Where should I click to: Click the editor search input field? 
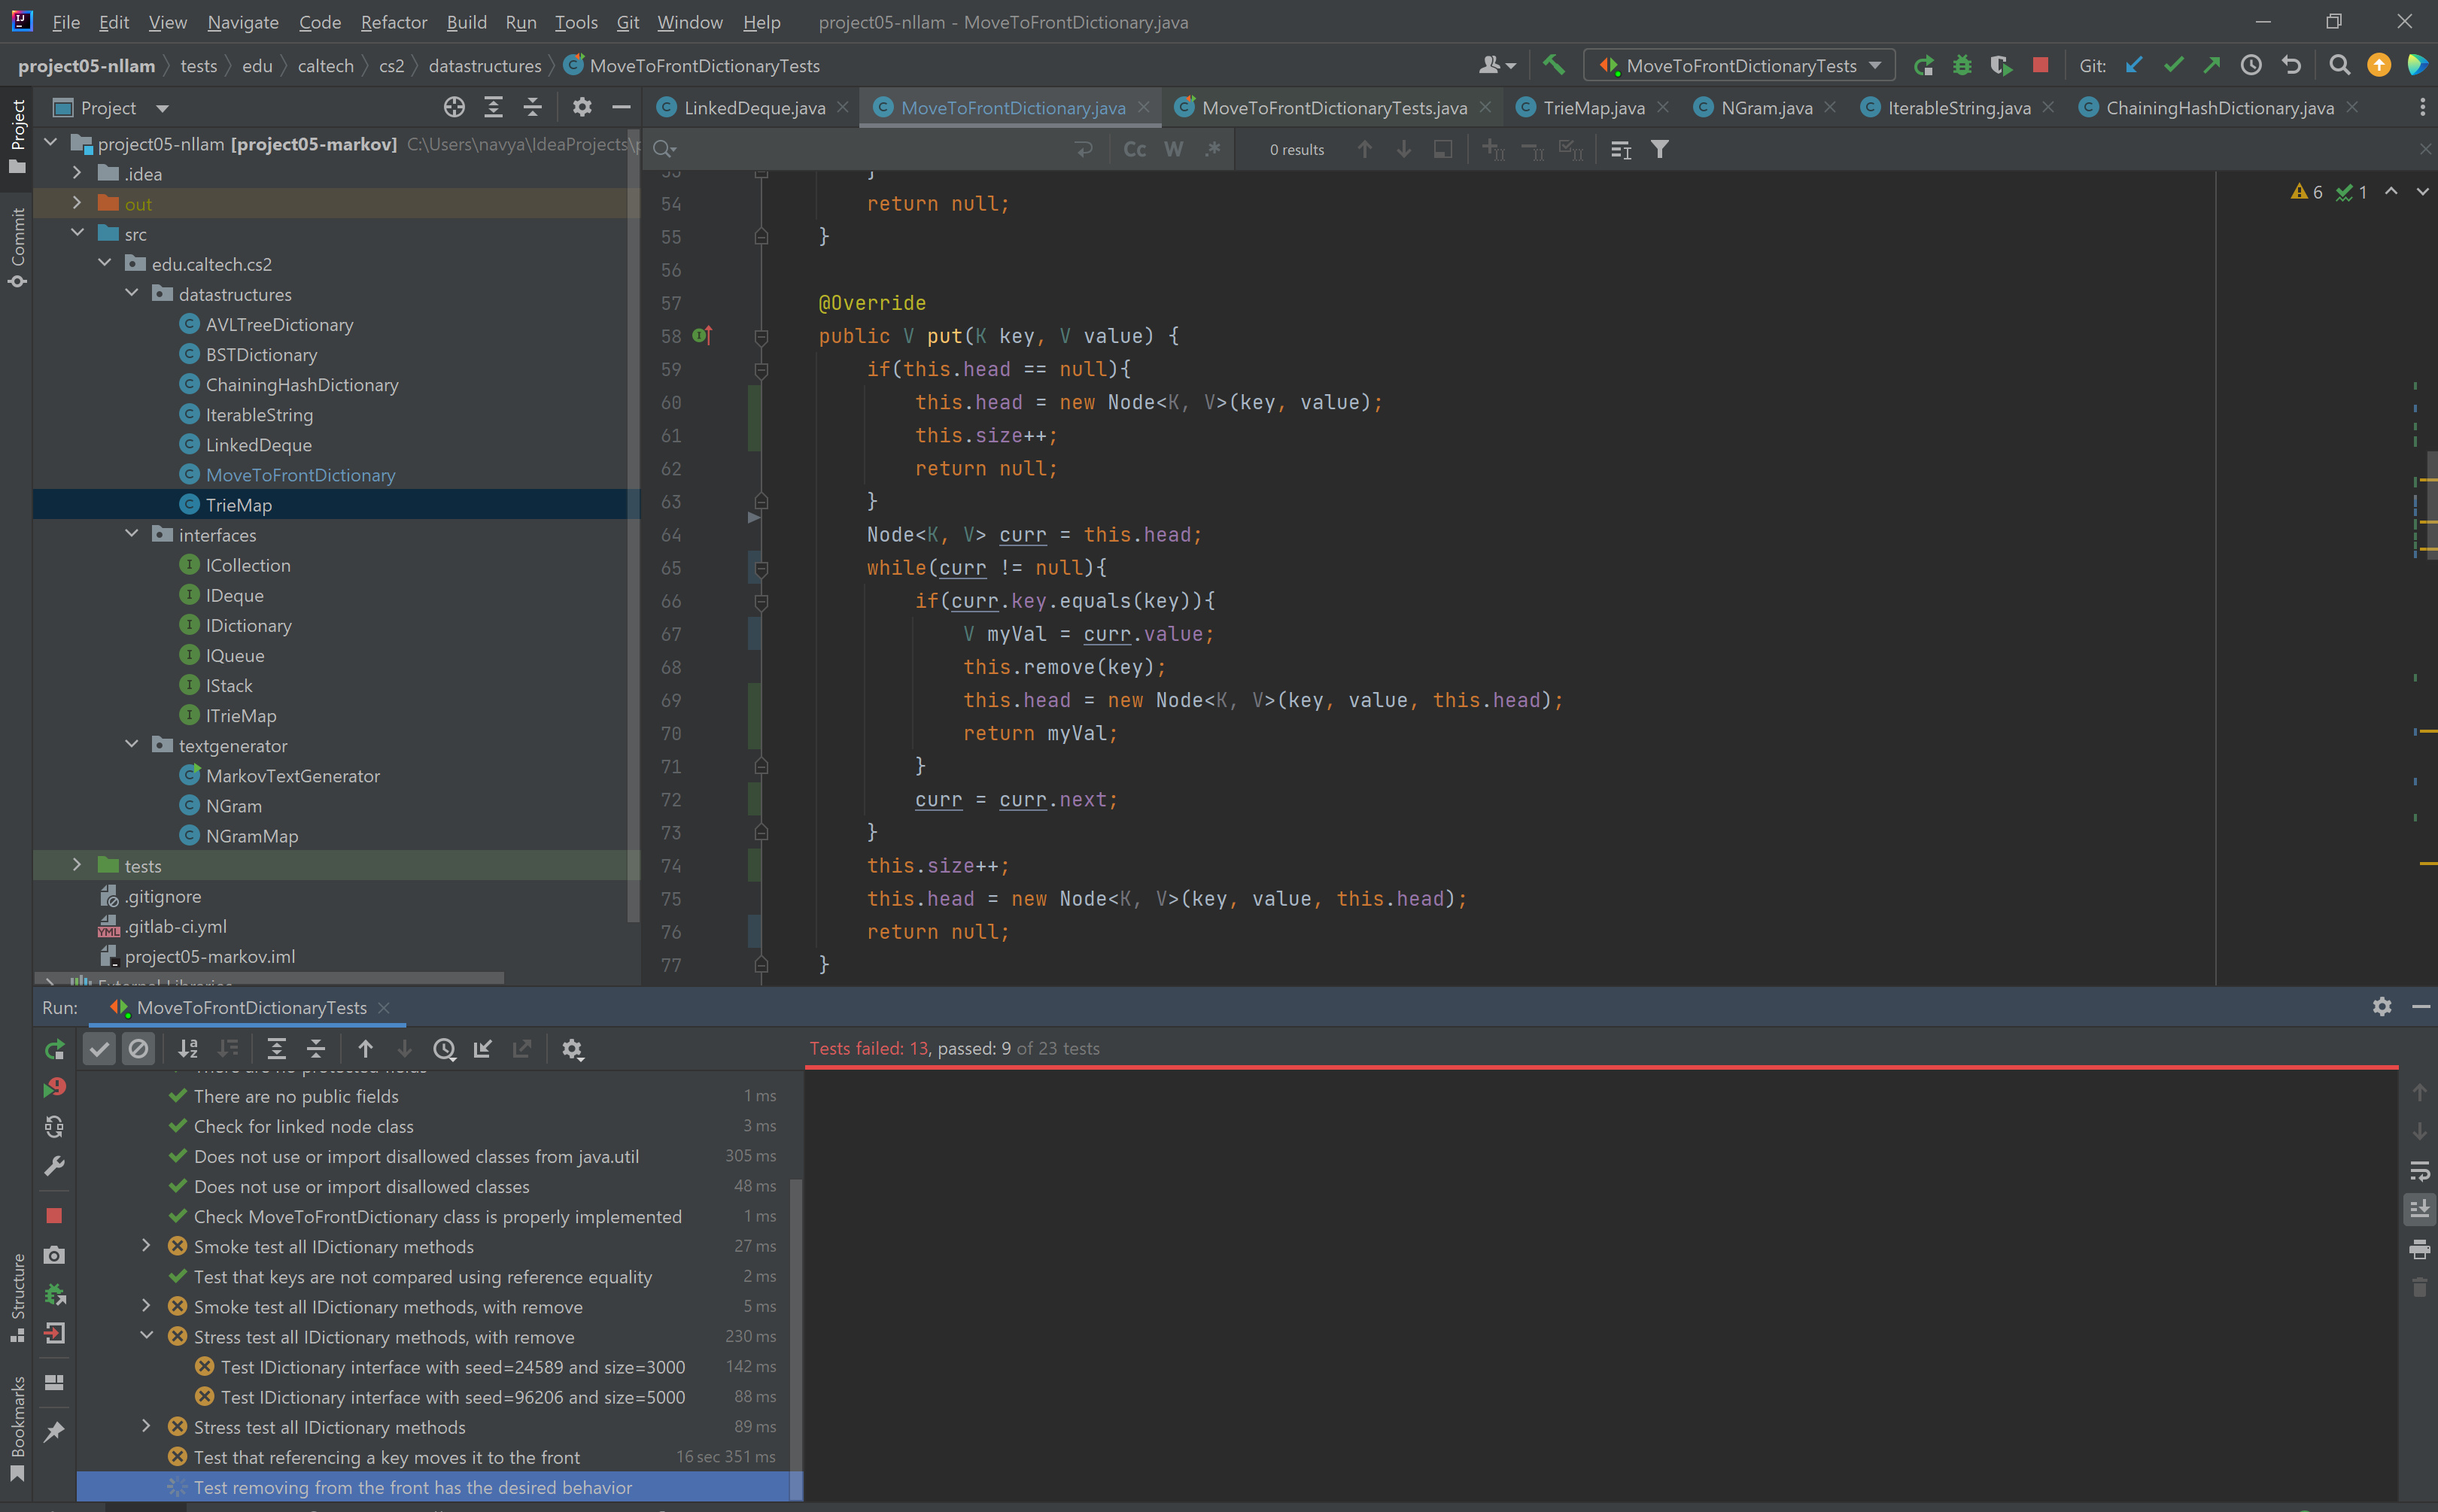(870, 149)
